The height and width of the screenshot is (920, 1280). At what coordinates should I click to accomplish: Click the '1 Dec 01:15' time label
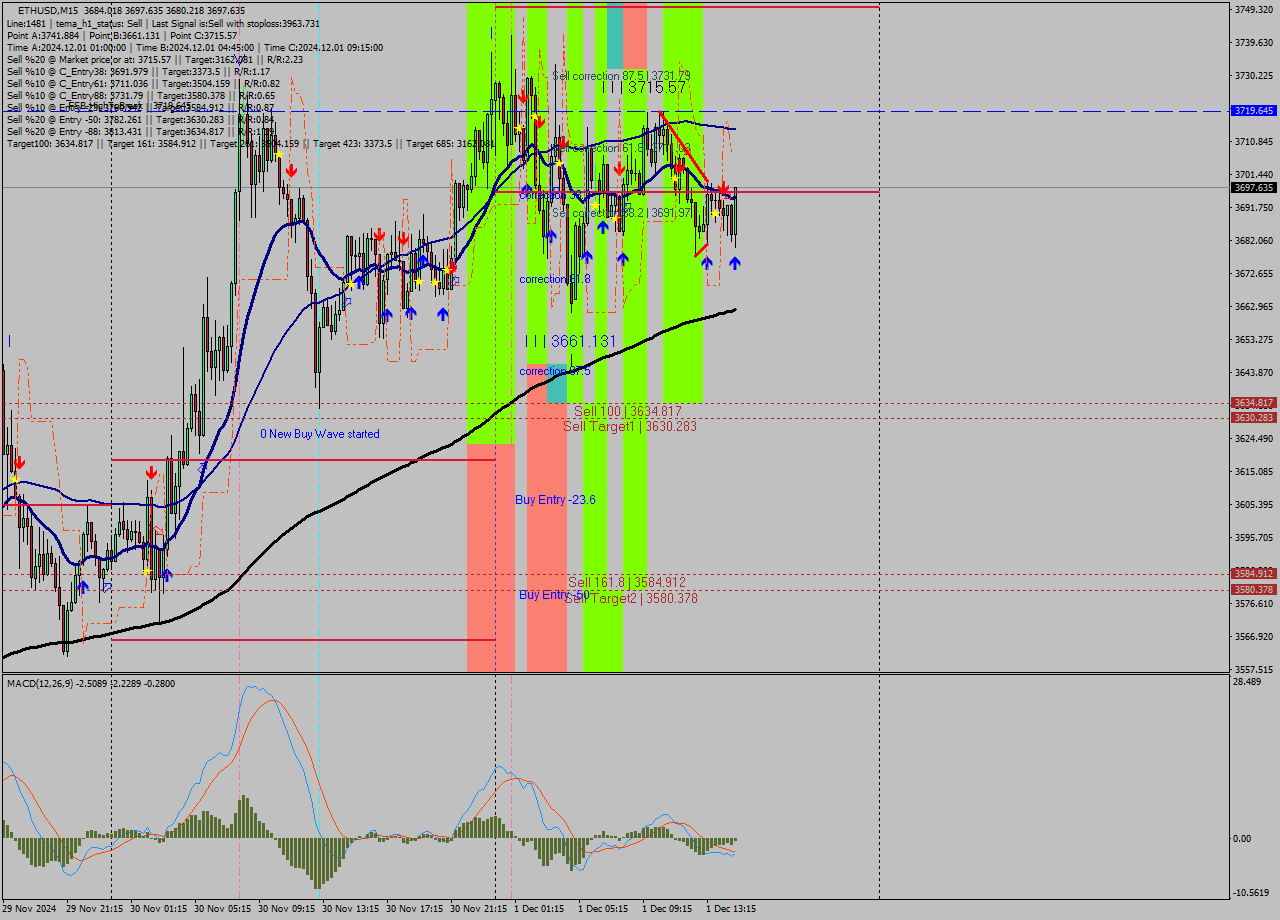539,909
